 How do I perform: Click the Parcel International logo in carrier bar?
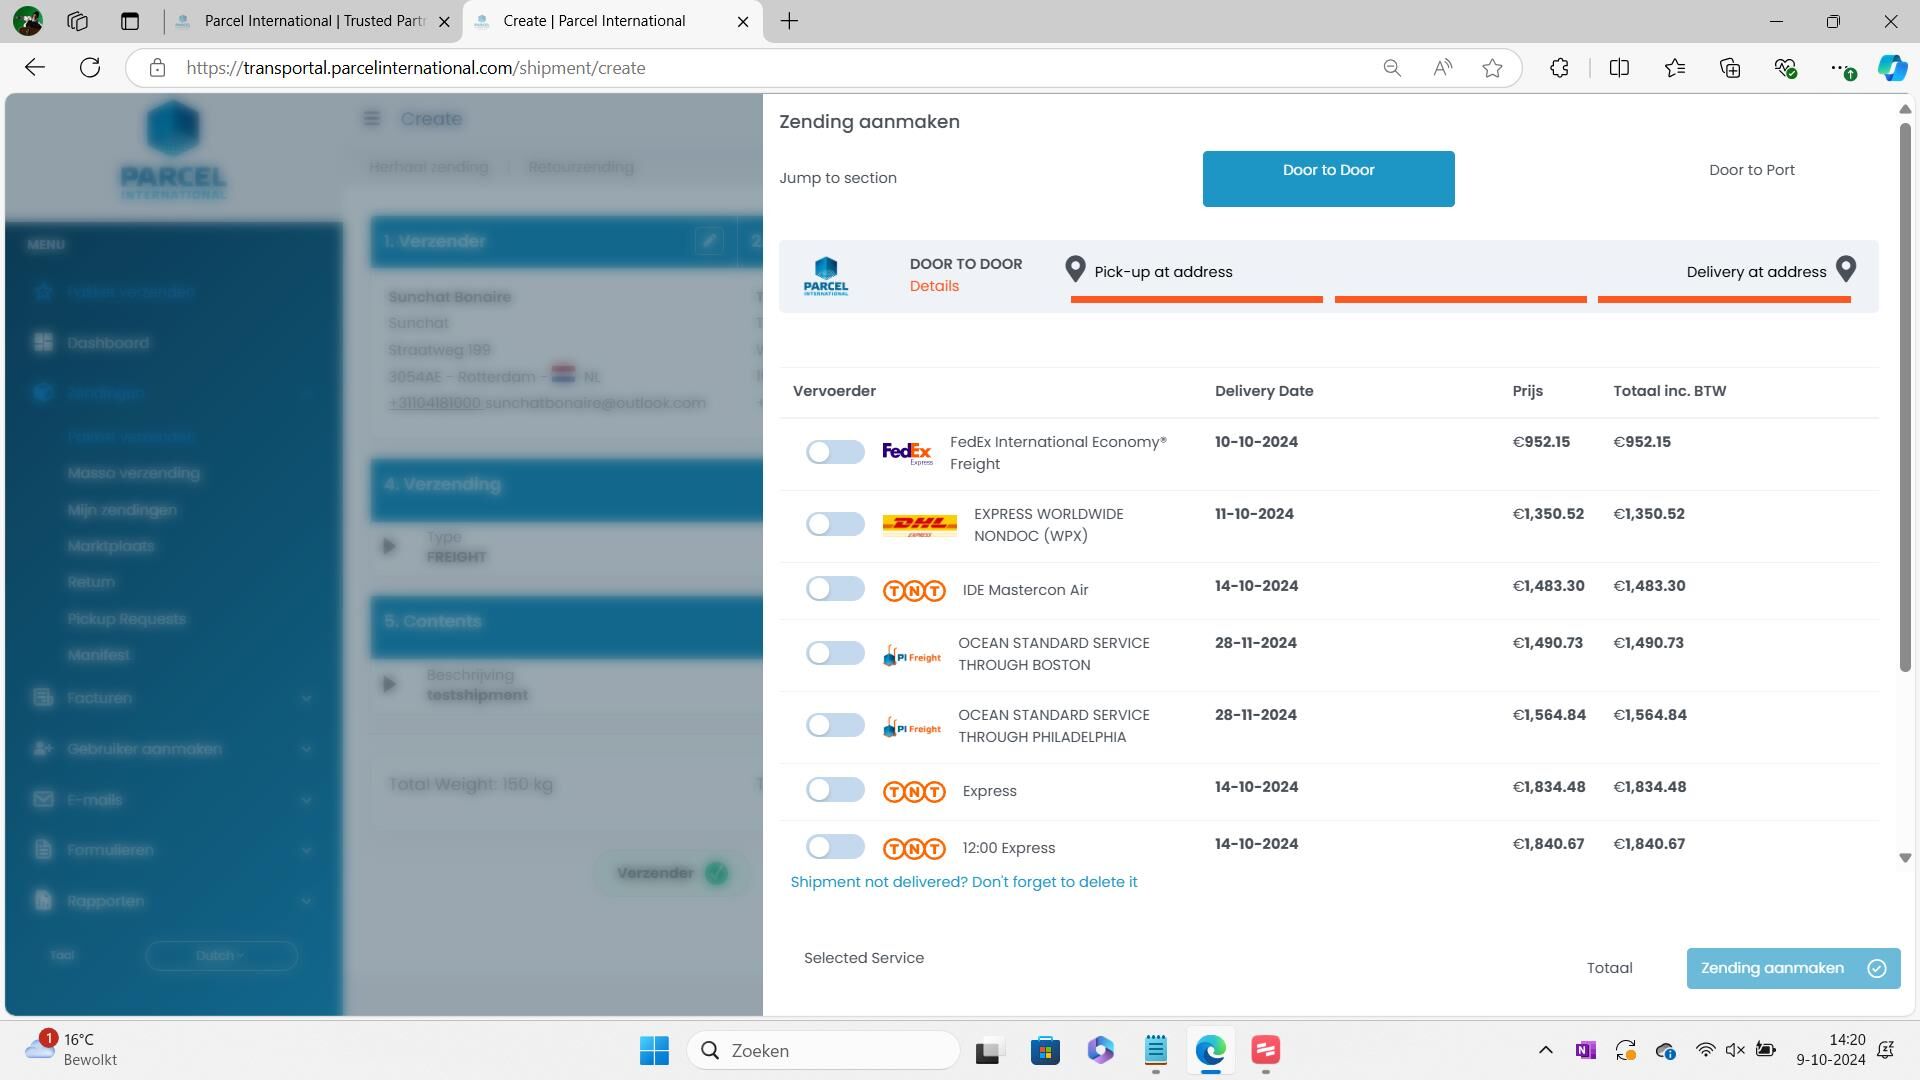825,276
